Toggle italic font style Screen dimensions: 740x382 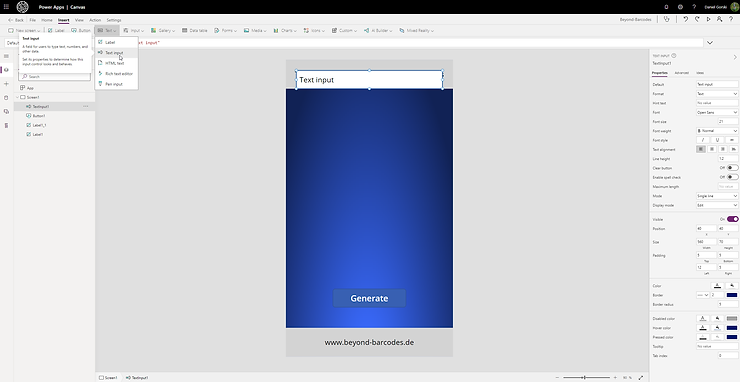point(703,140)
